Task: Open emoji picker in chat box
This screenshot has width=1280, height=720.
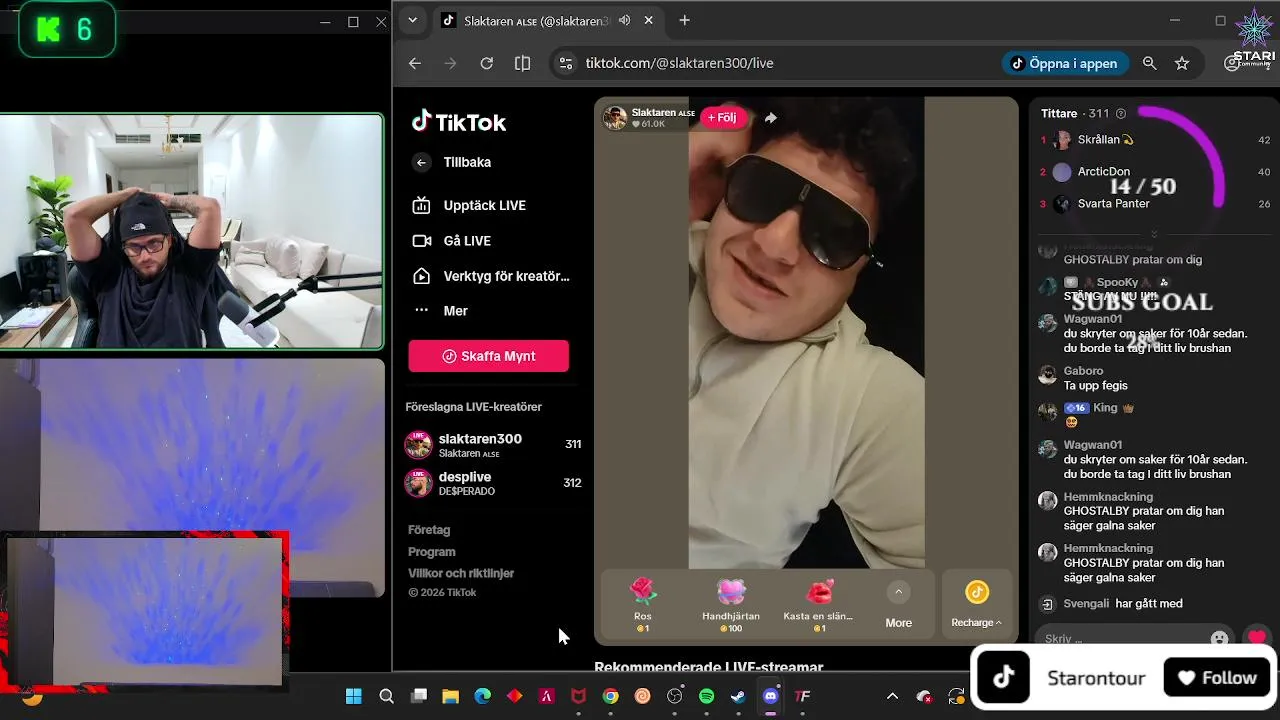Action: click(1219, 638)
